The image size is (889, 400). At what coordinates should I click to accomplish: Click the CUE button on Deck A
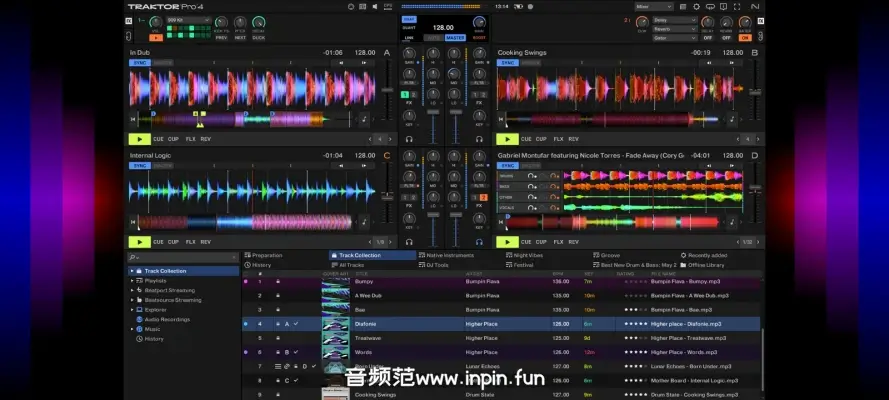pos(159,139)
